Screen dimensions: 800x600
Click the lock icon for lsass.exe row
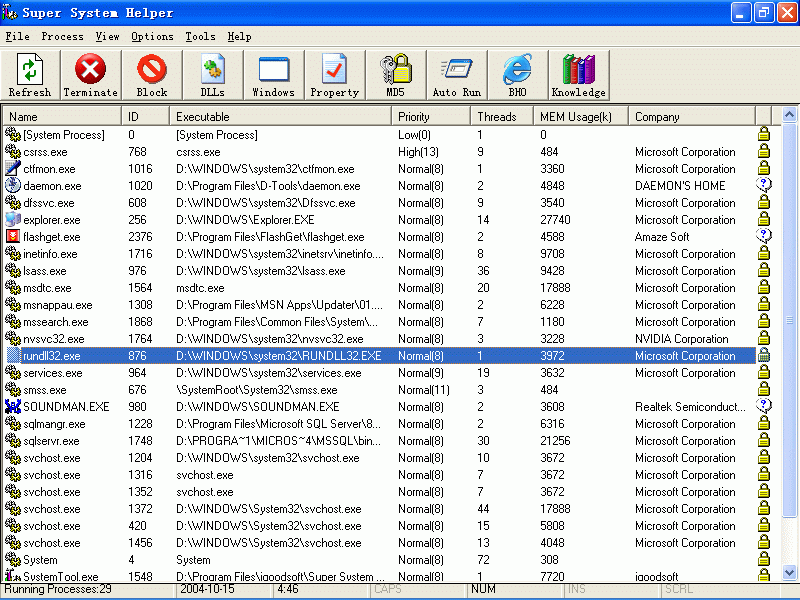[x=763, y=270]
